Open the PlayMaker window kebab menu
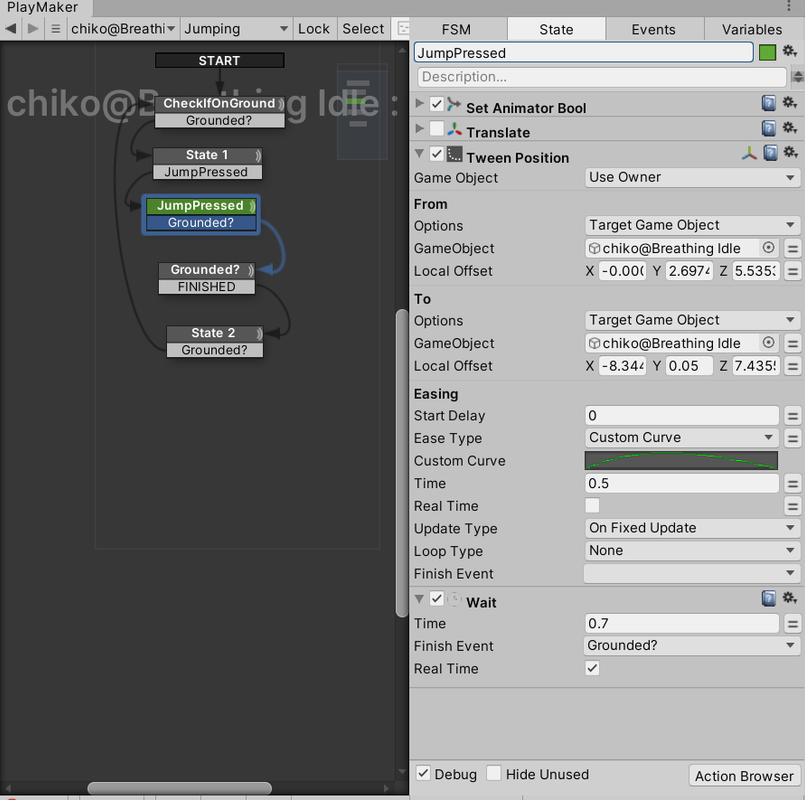The image size is (805, 800). [789, 6]
